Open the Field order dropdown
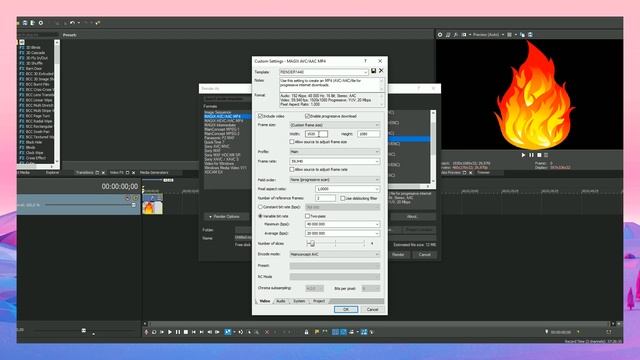 point(335,180)
